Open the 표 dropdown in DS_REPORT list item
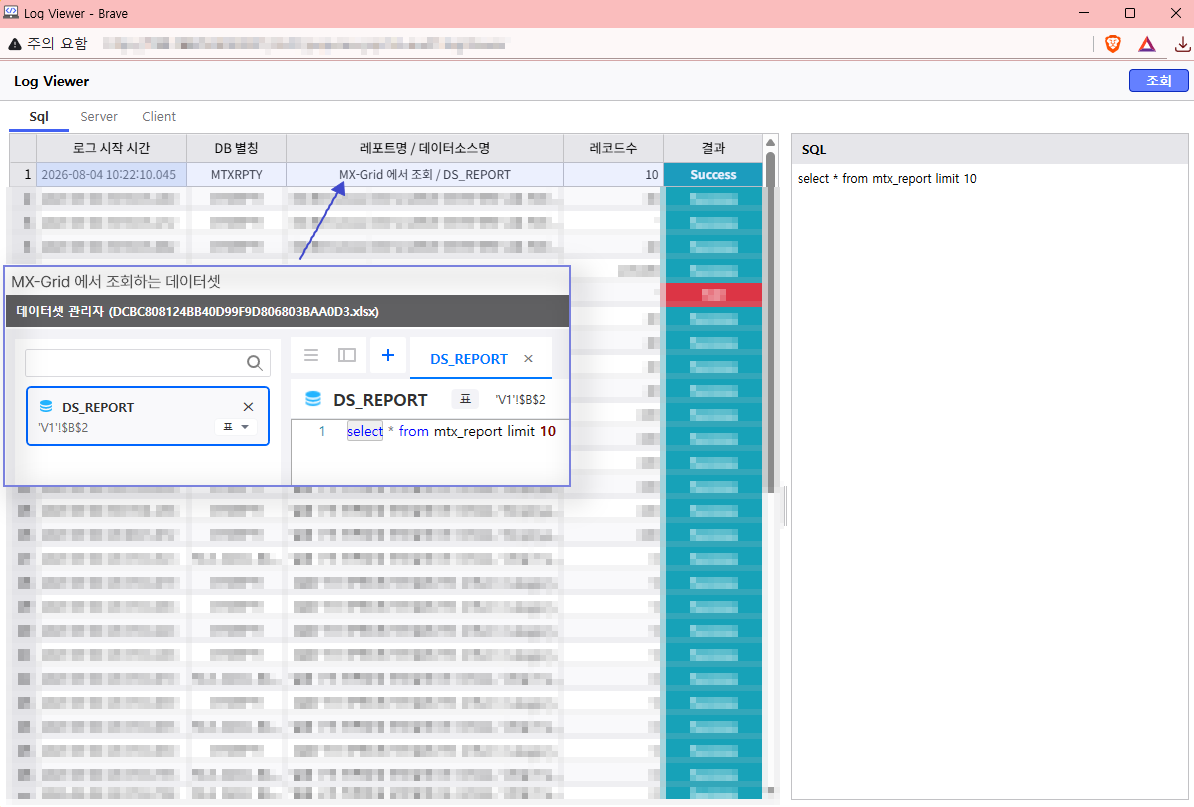Screen dimensions: 1194x807 click(235, 427)
